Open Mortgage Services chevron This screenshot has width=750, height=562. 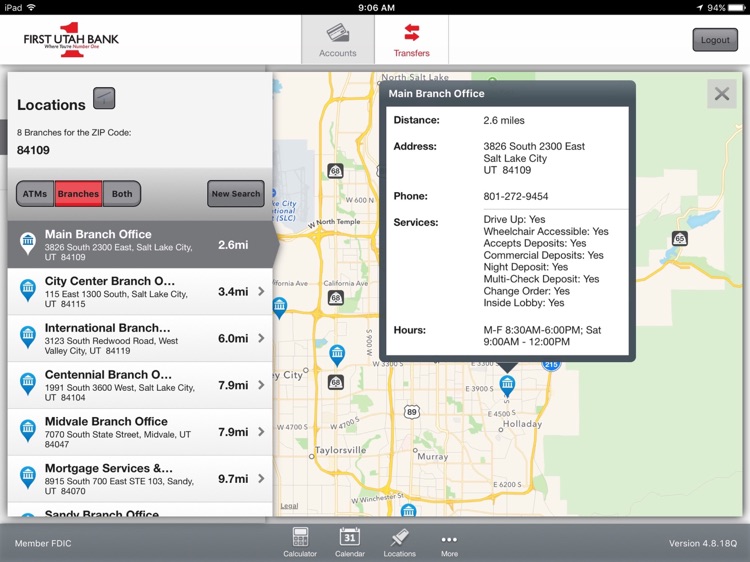point(261,478)
